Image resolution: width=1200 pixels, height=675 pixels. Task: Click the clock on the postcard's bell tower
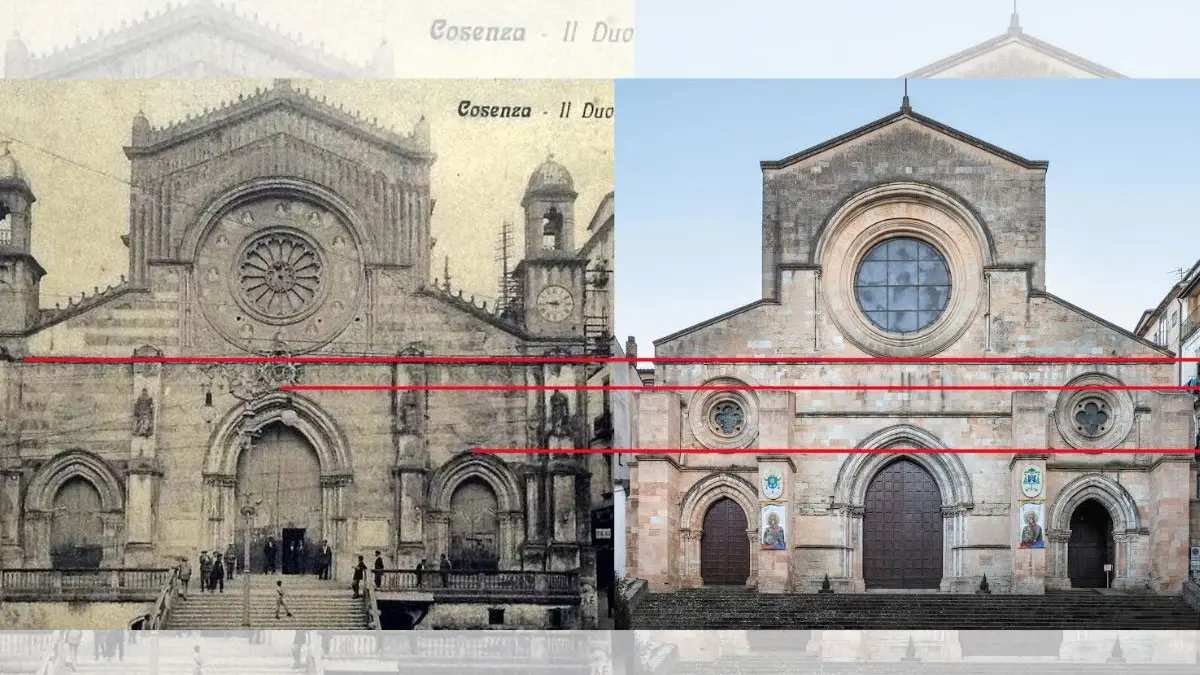click(554, 303)
